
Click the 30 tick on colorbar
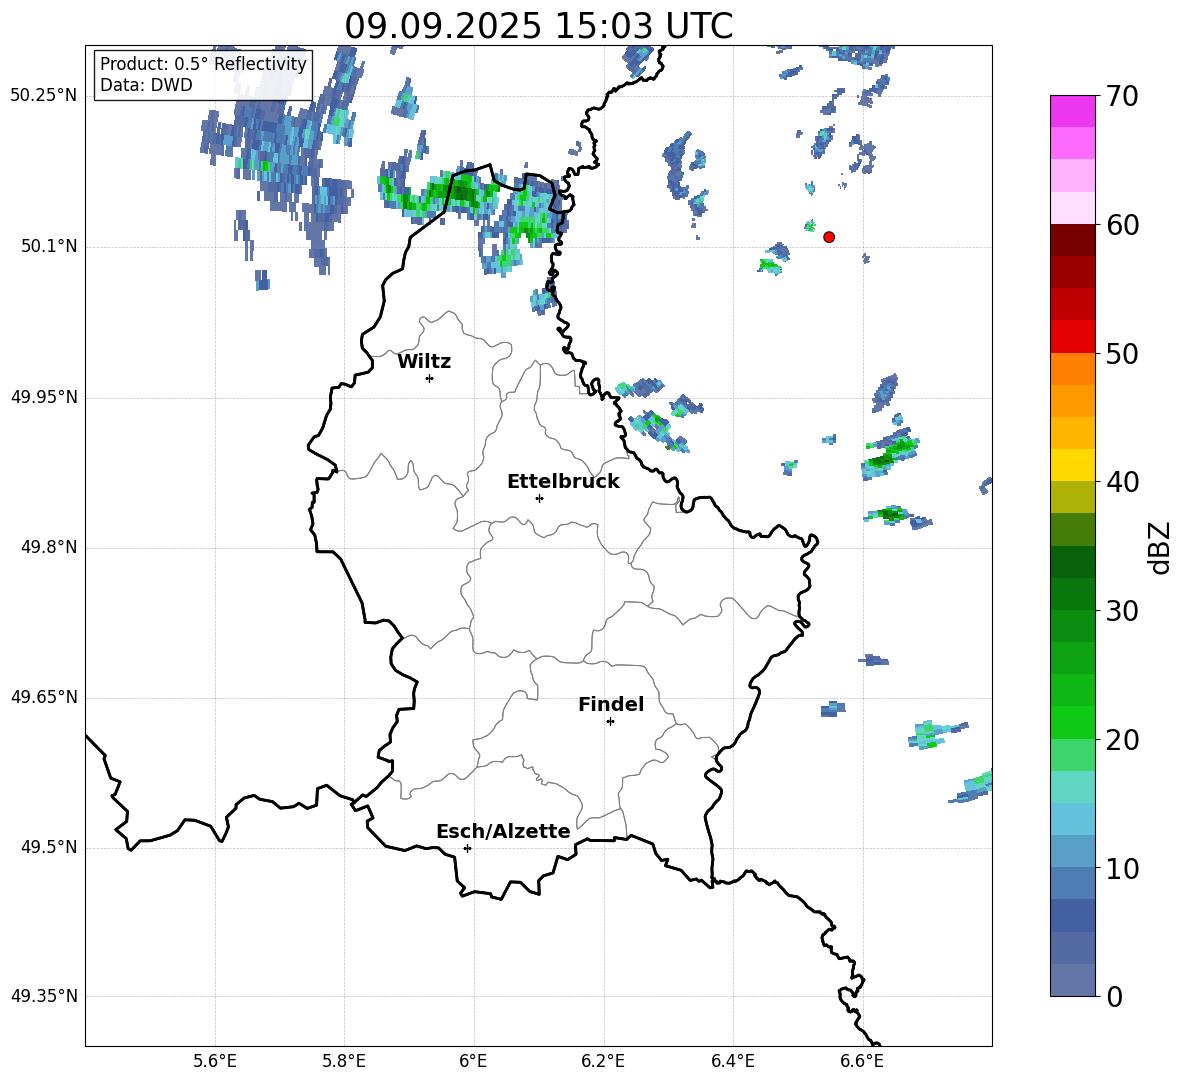point(1122,611)
